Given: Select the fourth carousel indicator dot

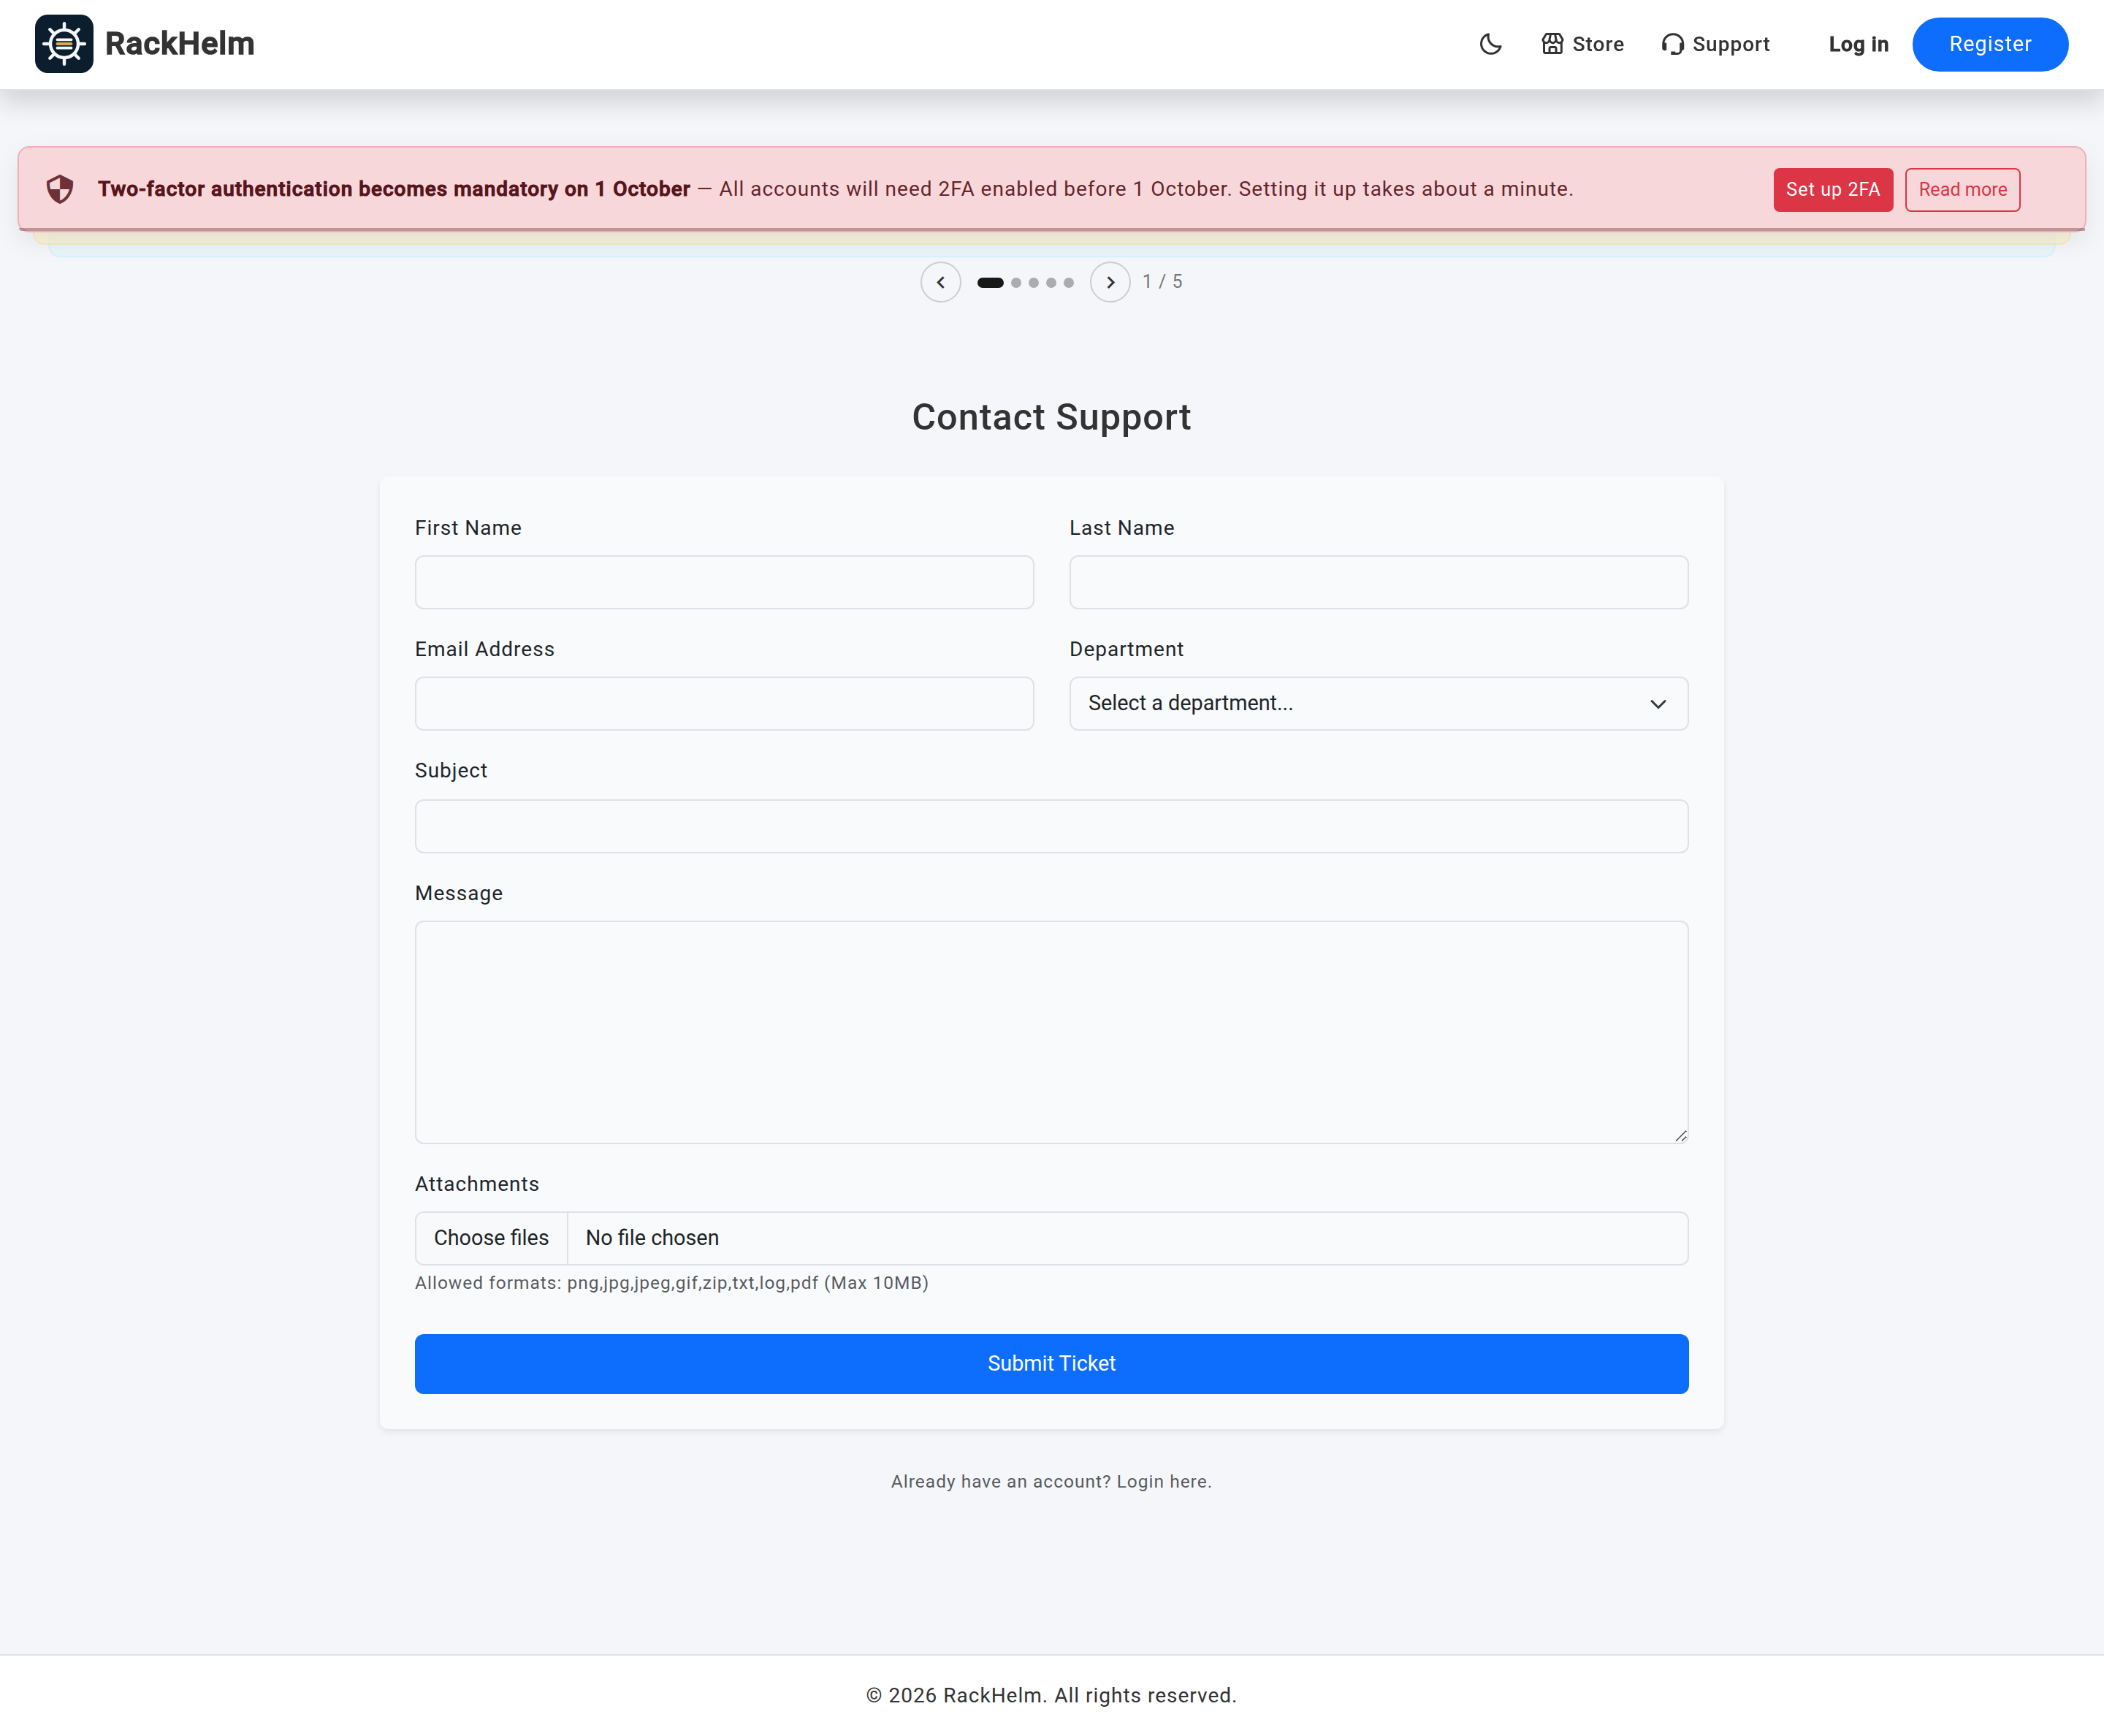Looking at the screenshot, I should click(1051, 283).
